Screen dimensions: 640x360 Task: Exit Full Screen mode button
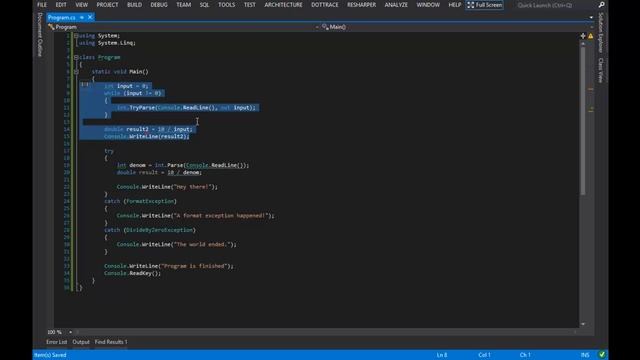(484, 5)
